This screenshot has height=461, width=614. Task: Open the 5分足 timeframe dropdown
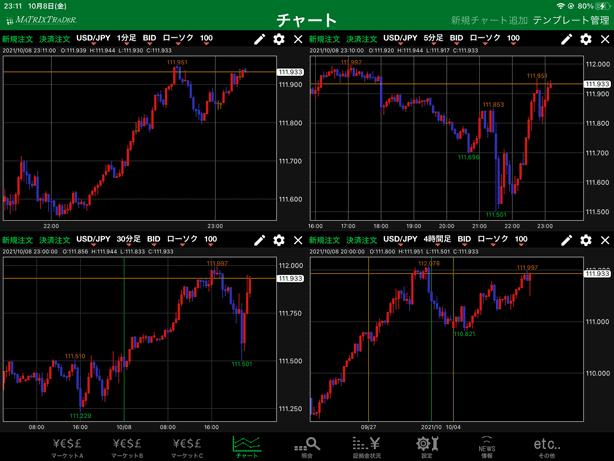[433, 38]
